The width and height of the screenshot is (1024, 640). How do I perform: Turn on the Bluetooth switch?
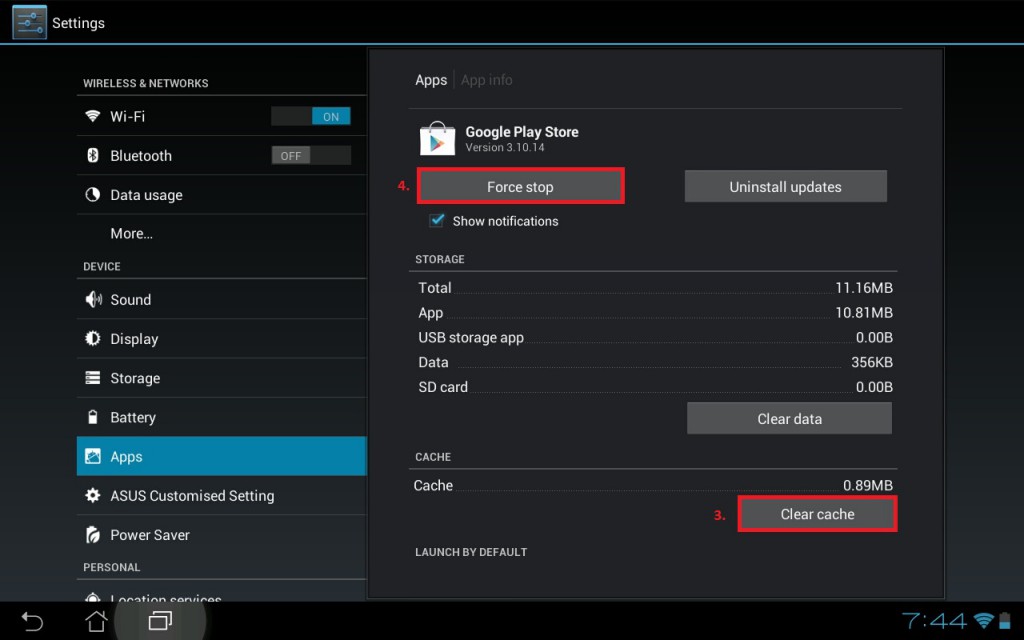point(311,155)
